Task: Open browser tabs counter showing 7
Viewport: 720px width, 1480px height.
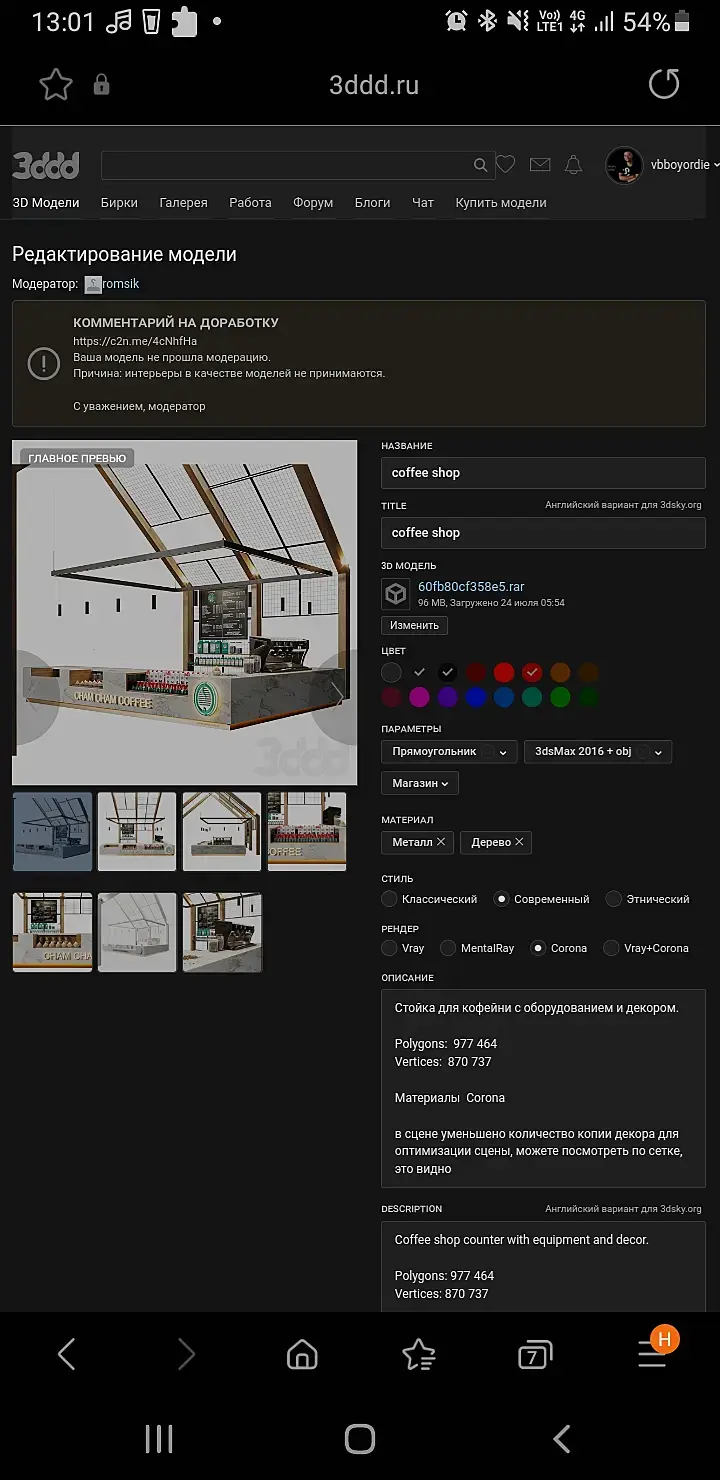Action: pyautogui.click(x=535, y=1355)
